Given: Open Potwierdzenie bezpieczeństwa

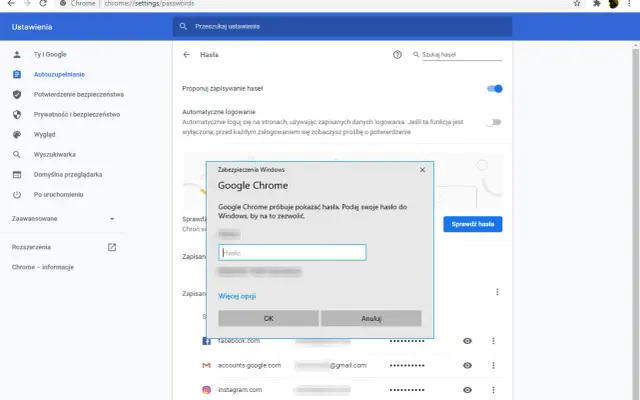Looking at the screenshot, I should click(78, 94).
